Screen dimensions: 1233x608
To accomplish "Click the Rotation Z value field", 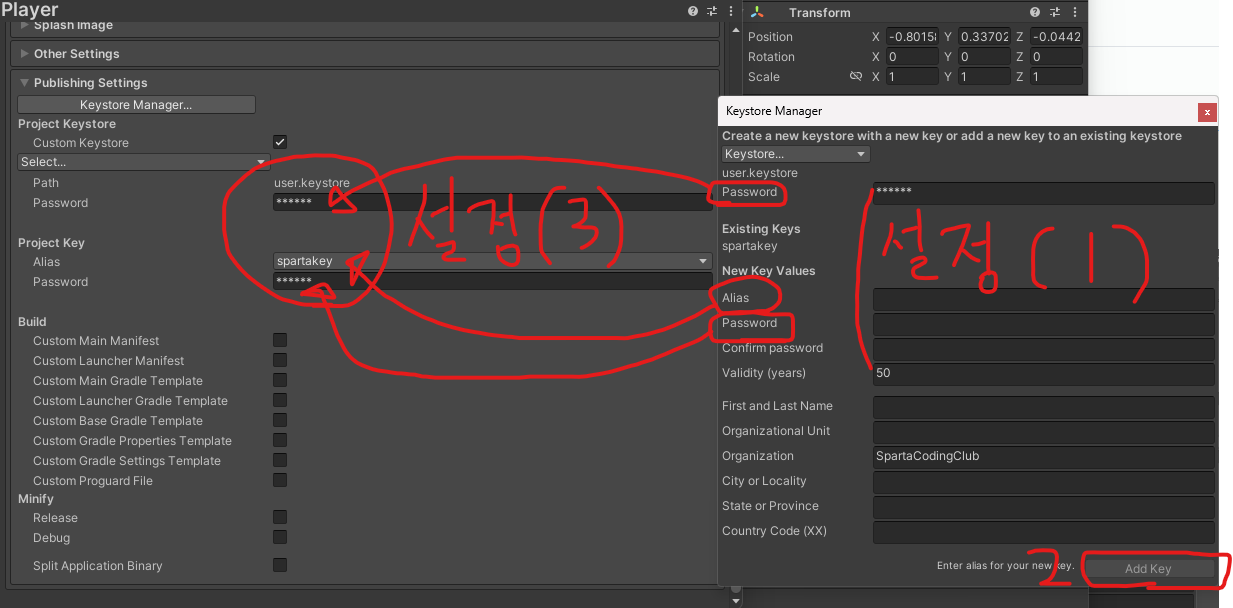I will click(x=1056, y=57).
